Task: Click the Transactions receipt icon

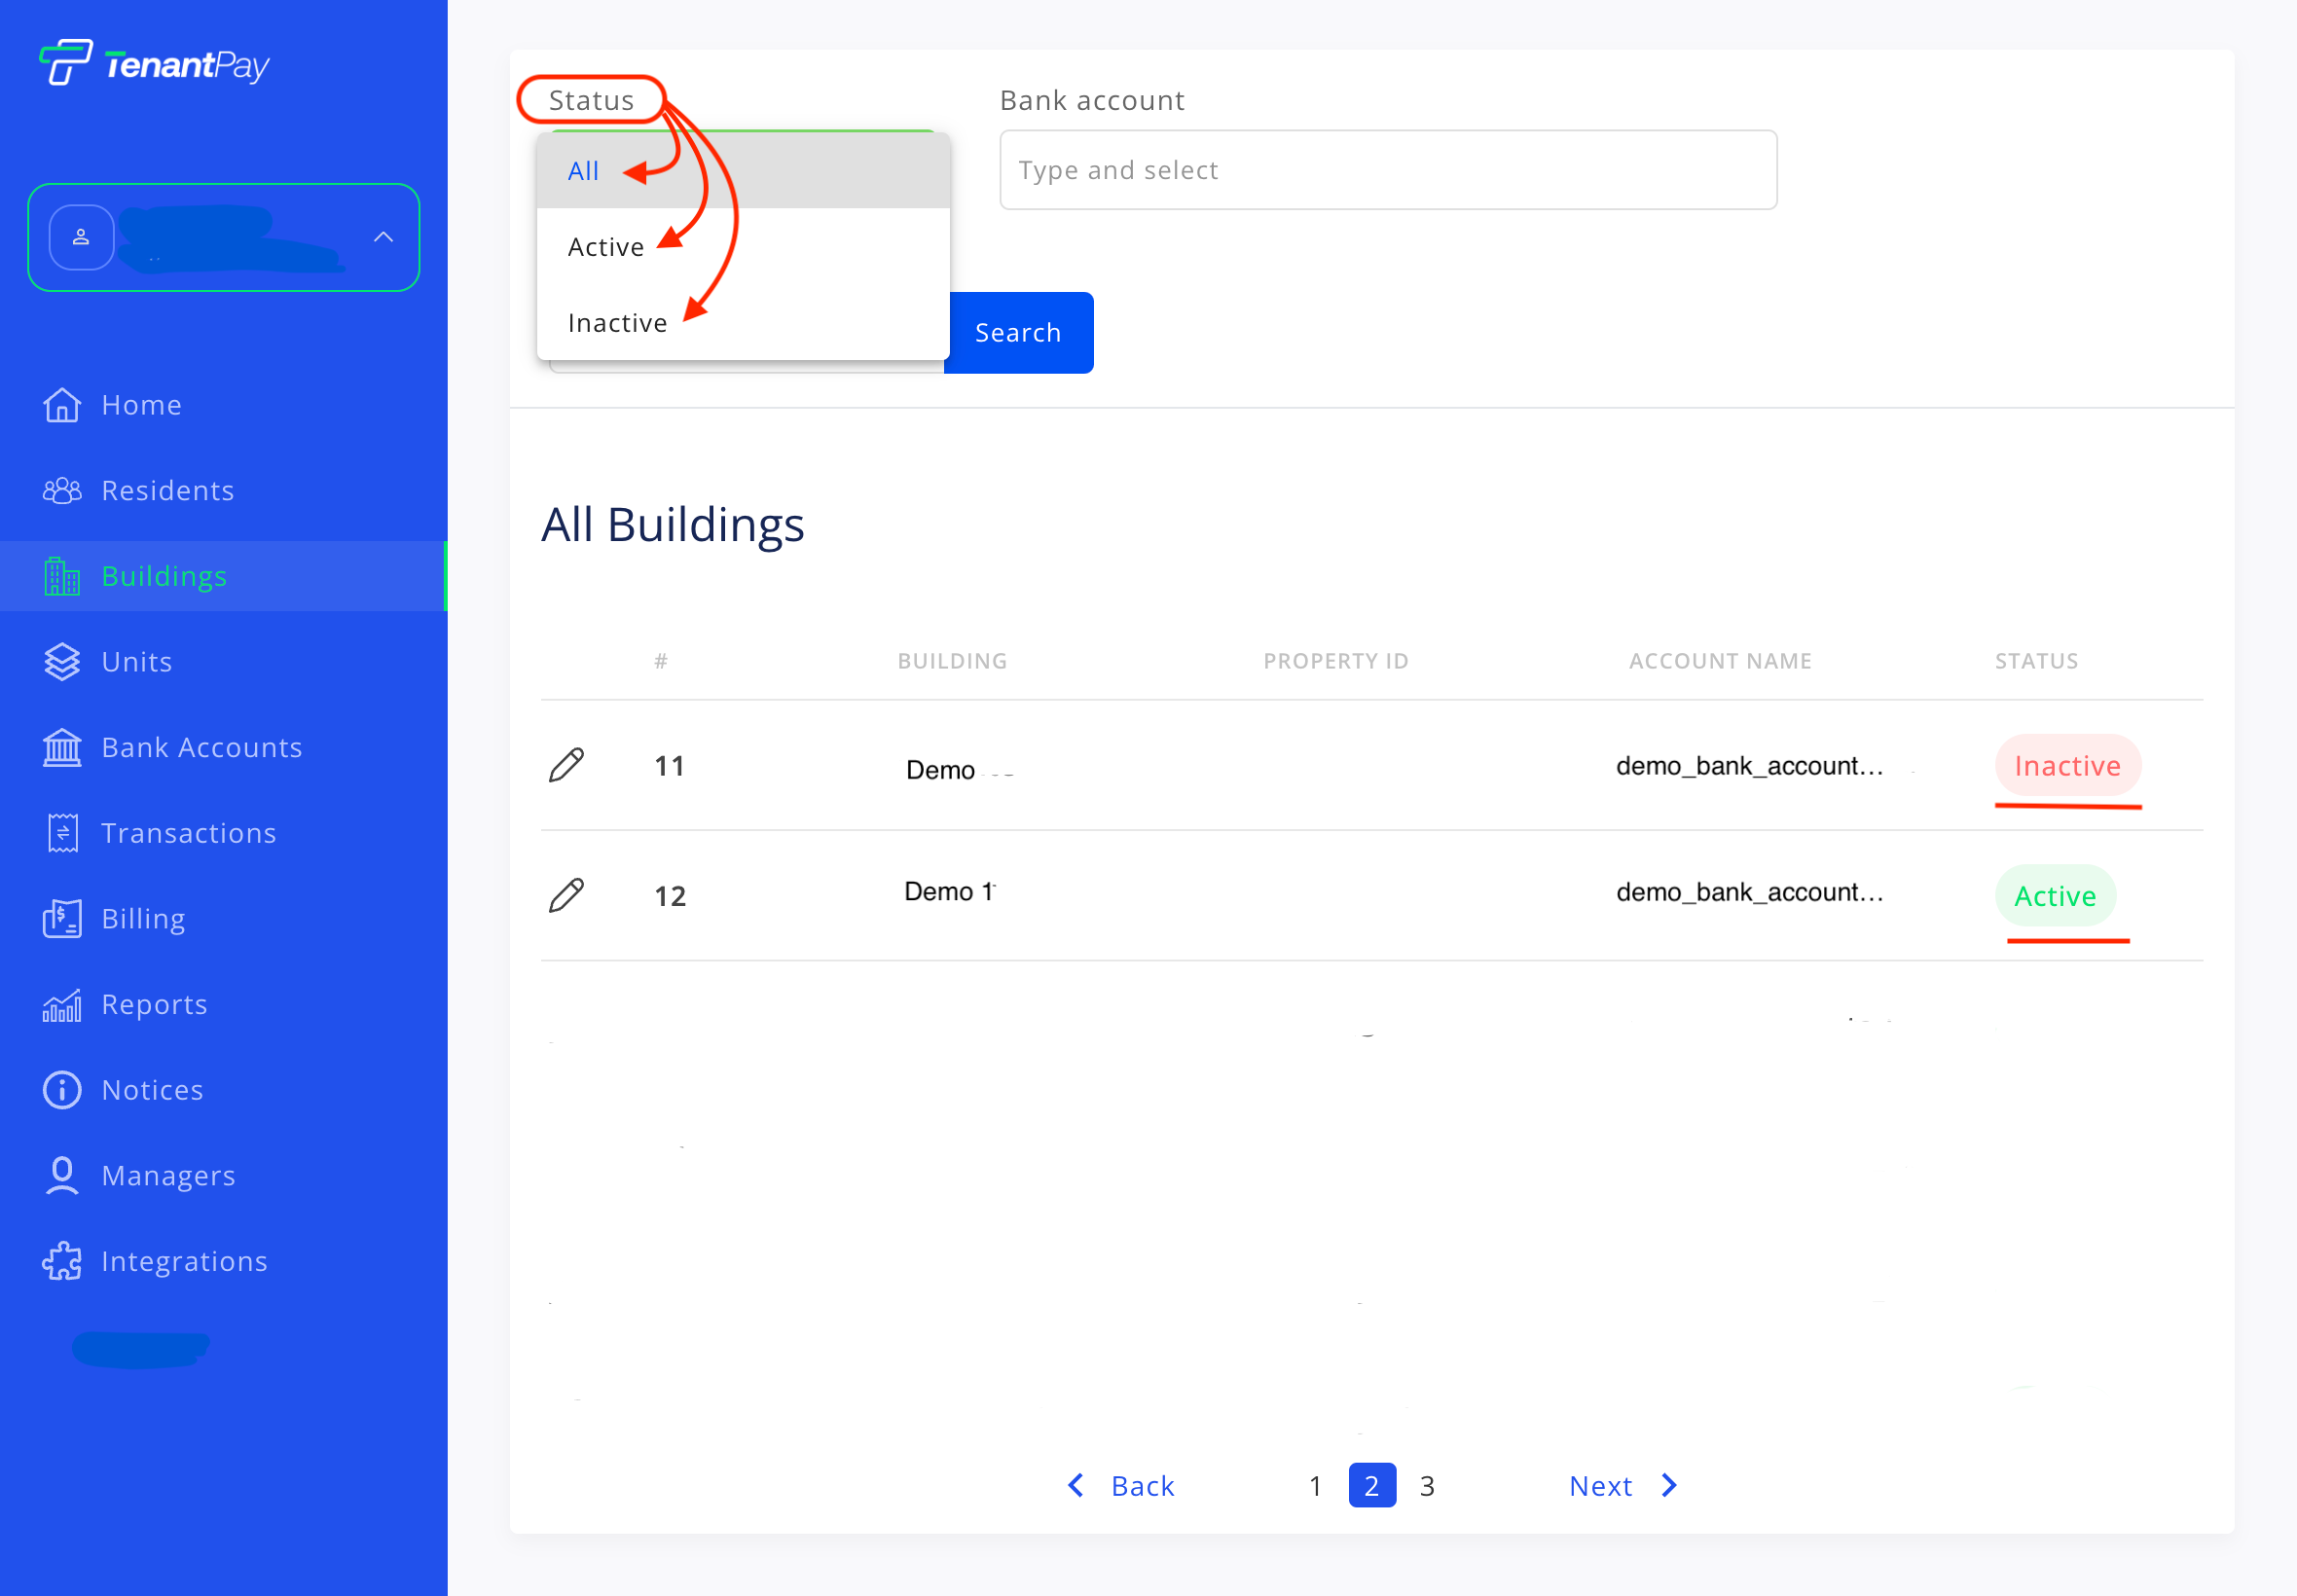Action: 62,833
